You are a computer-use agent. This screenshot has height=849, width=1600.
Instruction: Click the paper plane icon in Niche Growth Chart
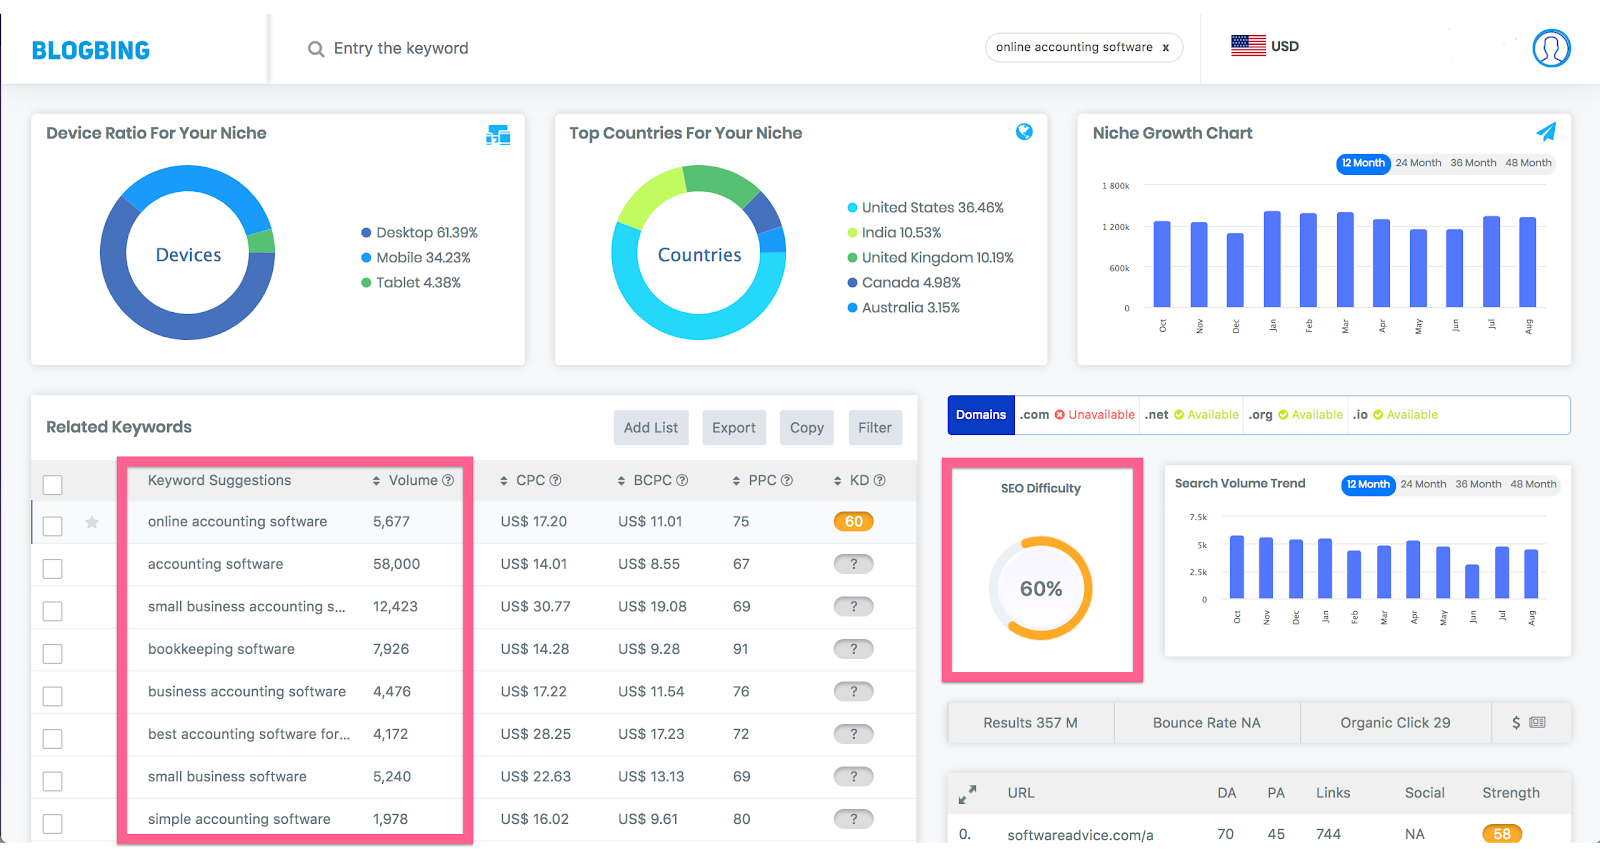coord(1546,132)
